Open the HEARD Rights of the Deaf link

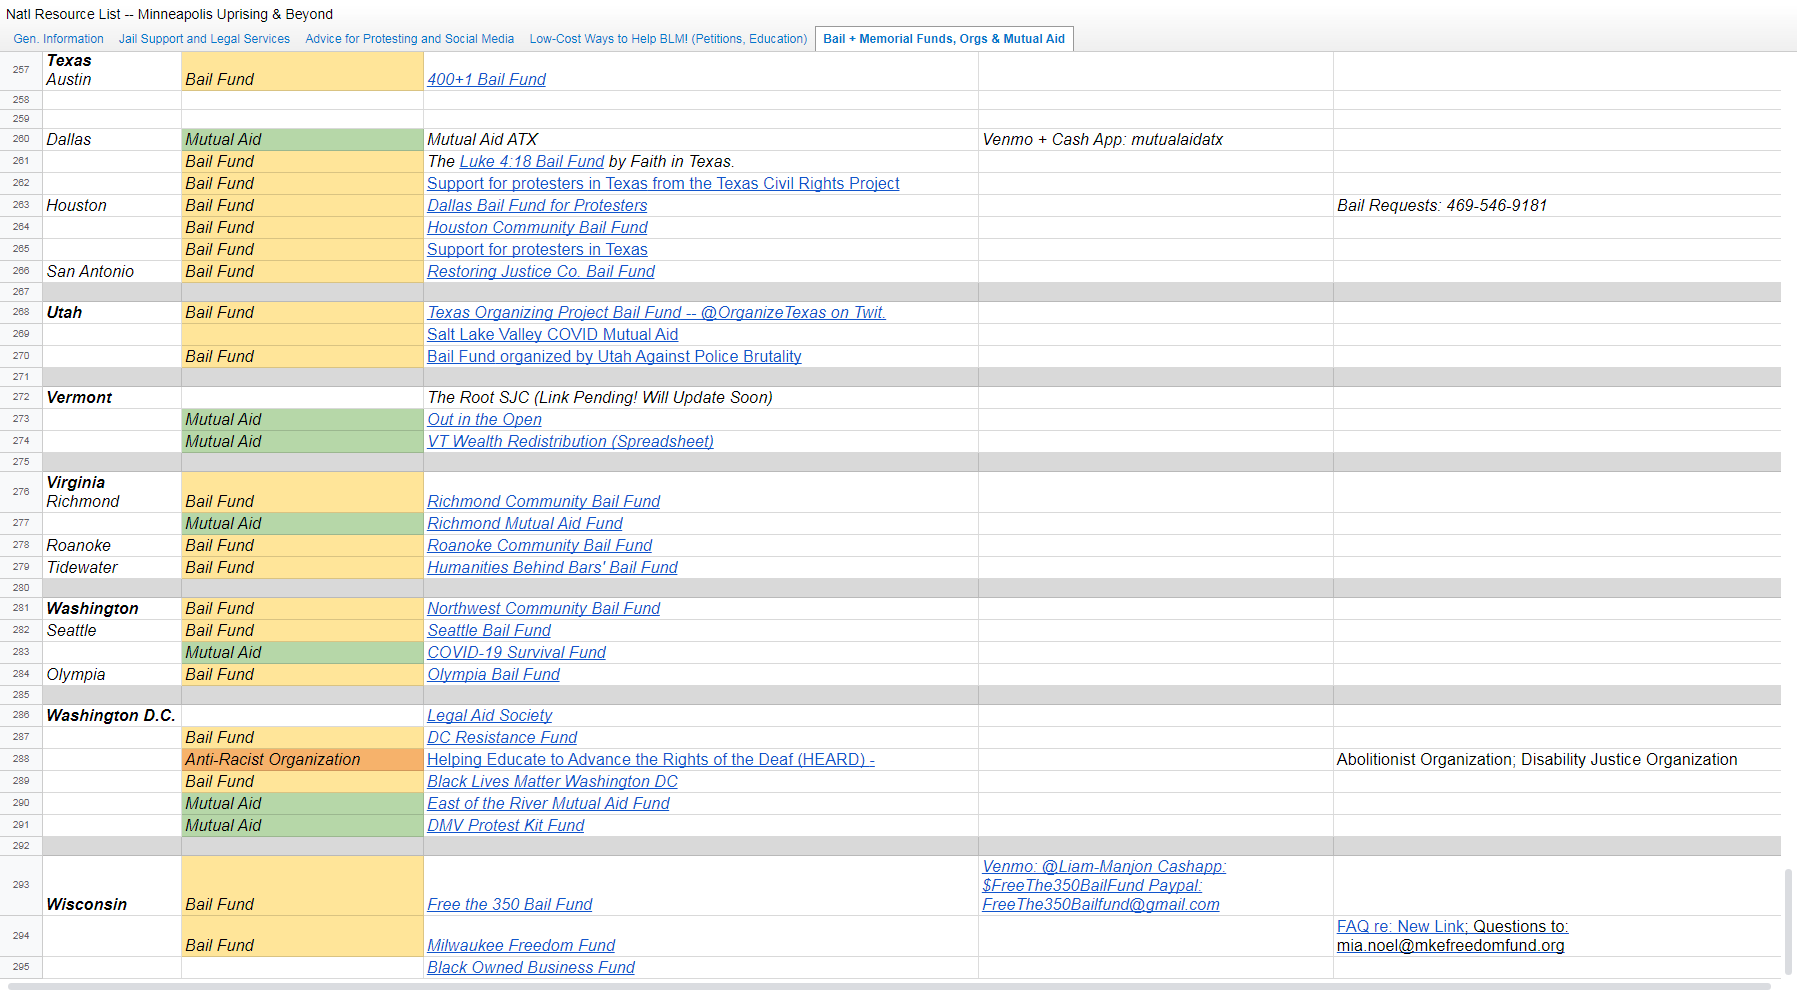pyautogui.click(x=651, y=760)
